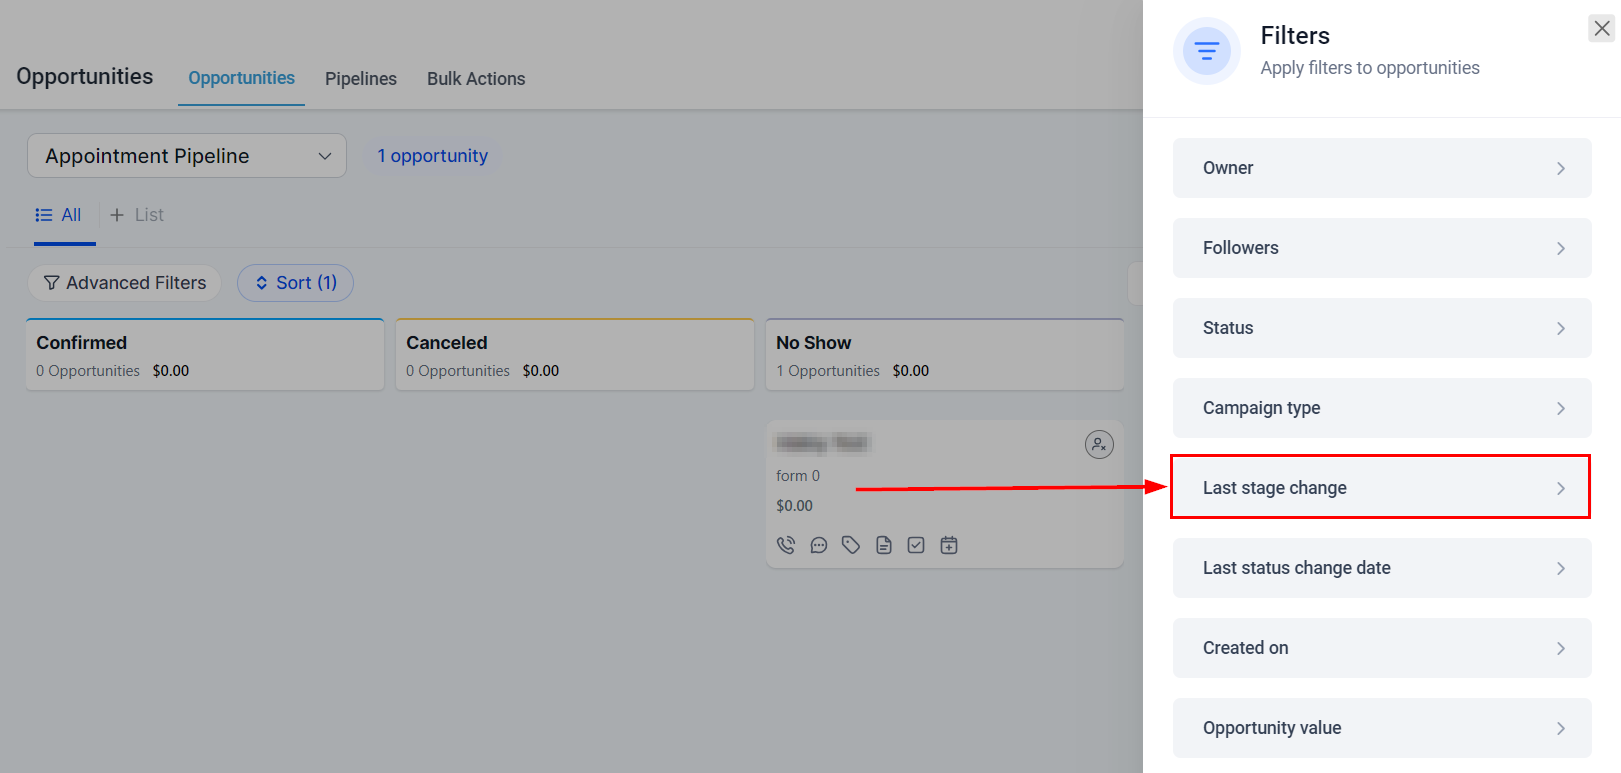Go to the Bulk Actions tab
This screenshot has width=1621, height=773.
tap(476, 79)
